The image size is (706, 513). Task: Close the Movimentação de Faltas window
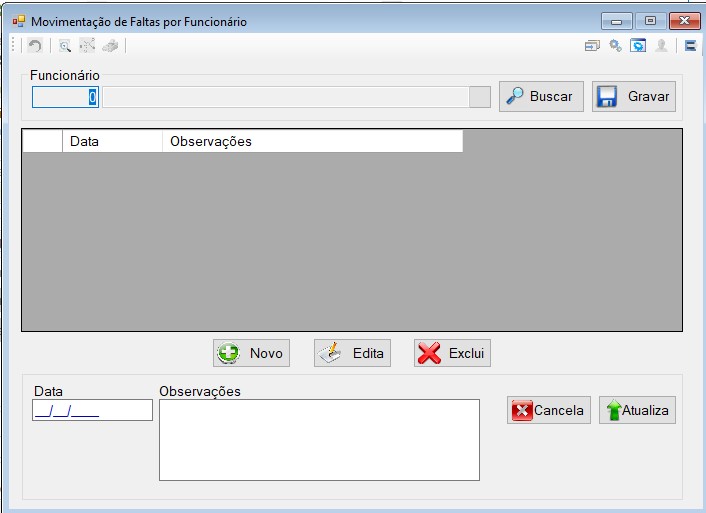(684, 21)
